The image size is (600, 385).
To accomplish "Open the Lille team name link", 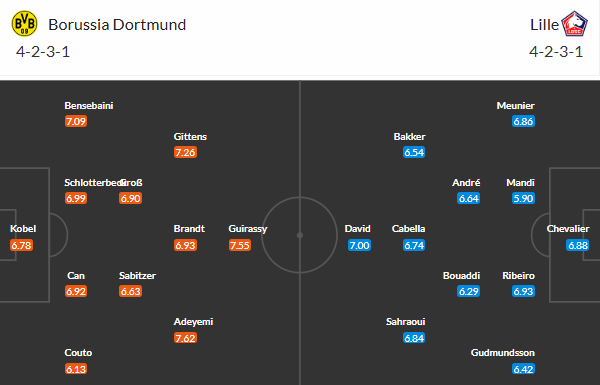I will pyautogui.click(x=545, y=25).
